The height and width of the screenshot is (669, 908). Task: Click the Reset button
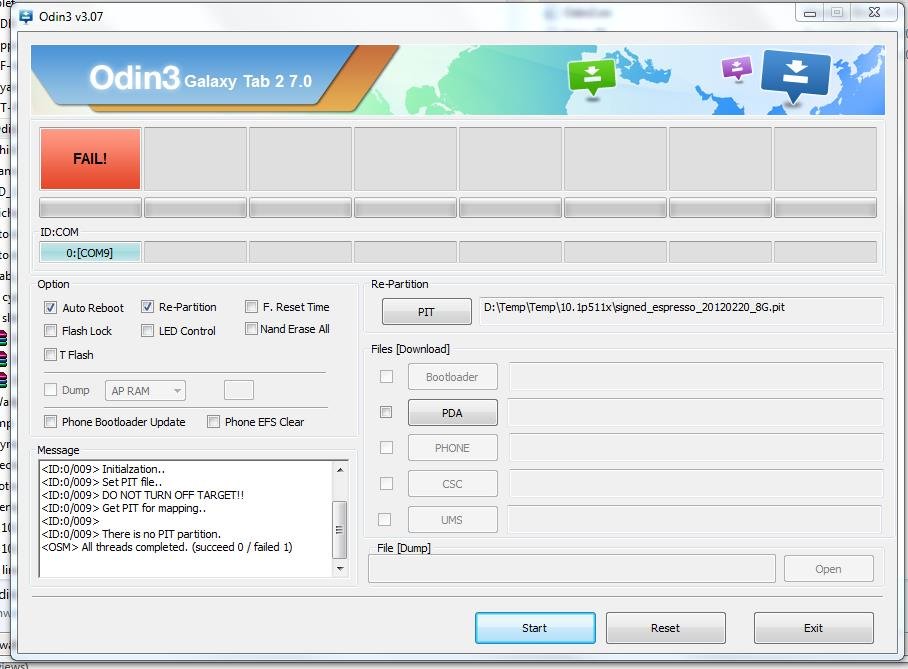coord(665,628)
